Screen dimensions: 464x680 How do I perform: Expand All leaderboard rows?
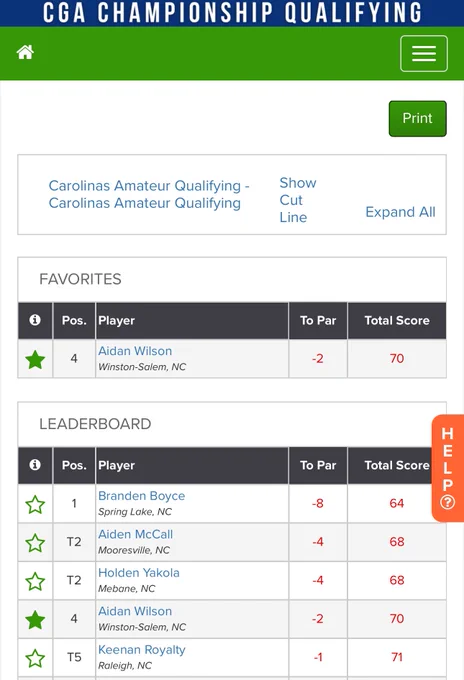400,212
